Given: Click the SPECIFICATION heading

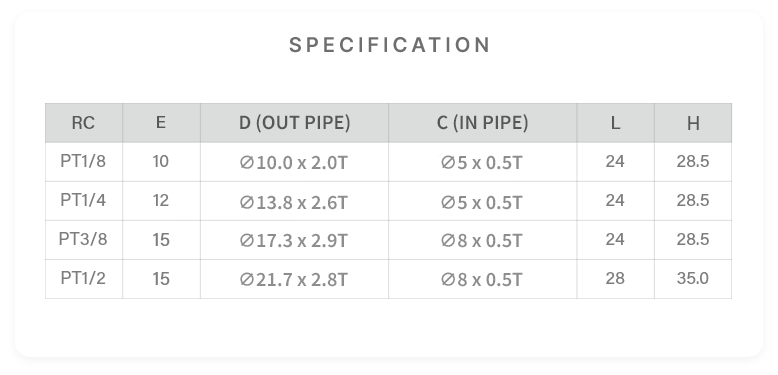Looking at the screenshot, I should (x=389, y=45).
